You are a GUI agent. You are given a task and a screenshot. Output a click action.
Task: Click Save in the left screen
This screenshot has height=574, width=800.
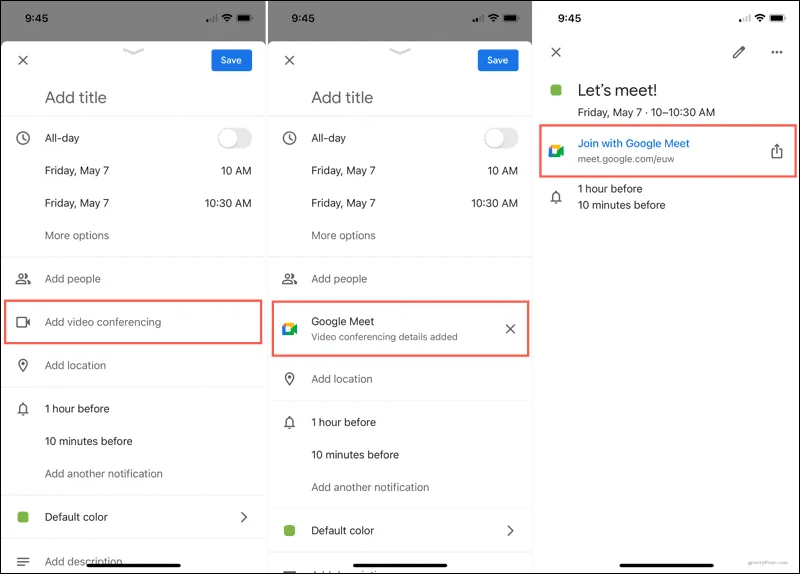(x=232, y=60)
